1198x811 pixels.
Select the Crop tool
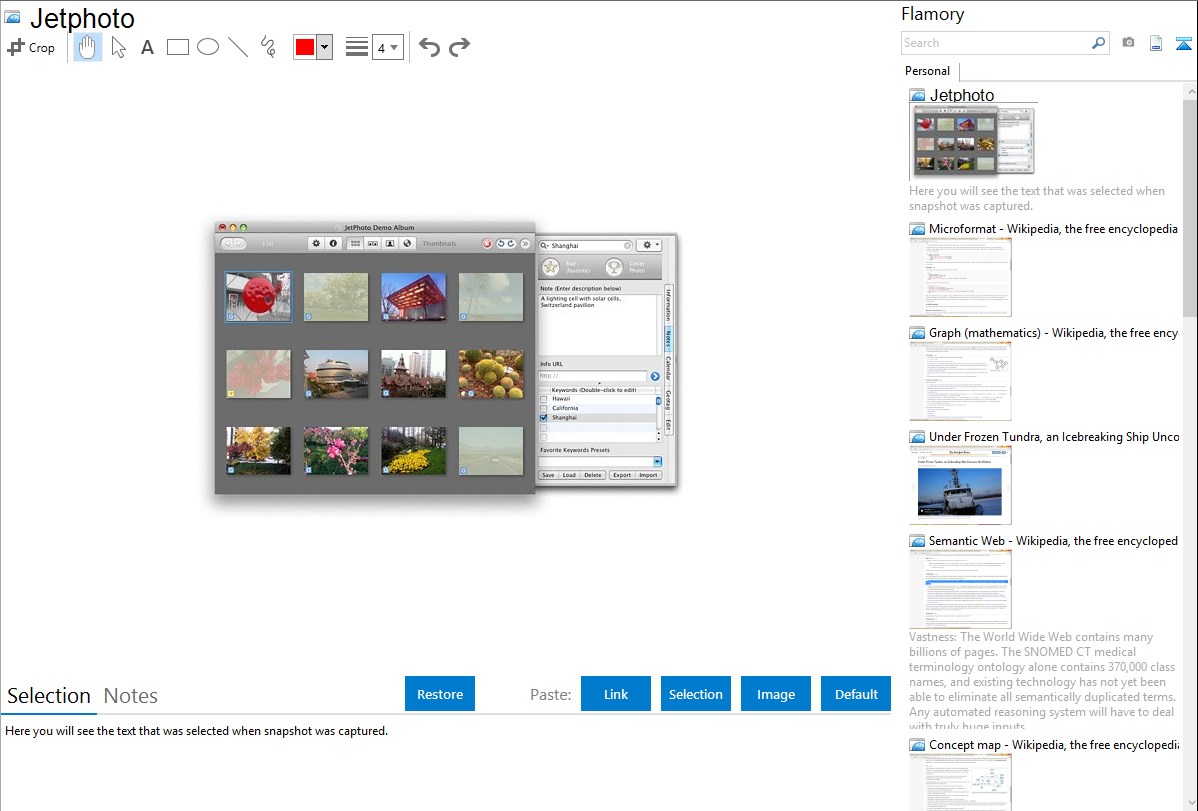(31, 47)
